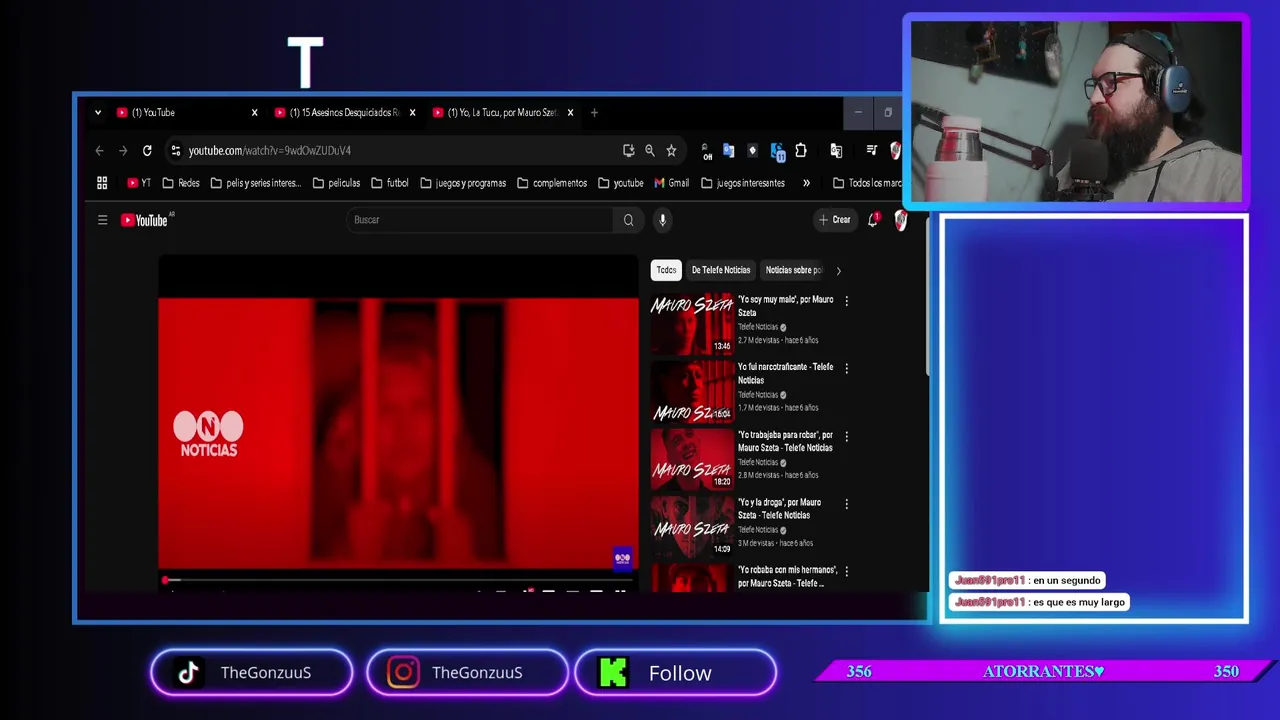Open the YT bookmark
Image resolution: width=1280 pixels, height=720 pixels.
click(139, 183)
